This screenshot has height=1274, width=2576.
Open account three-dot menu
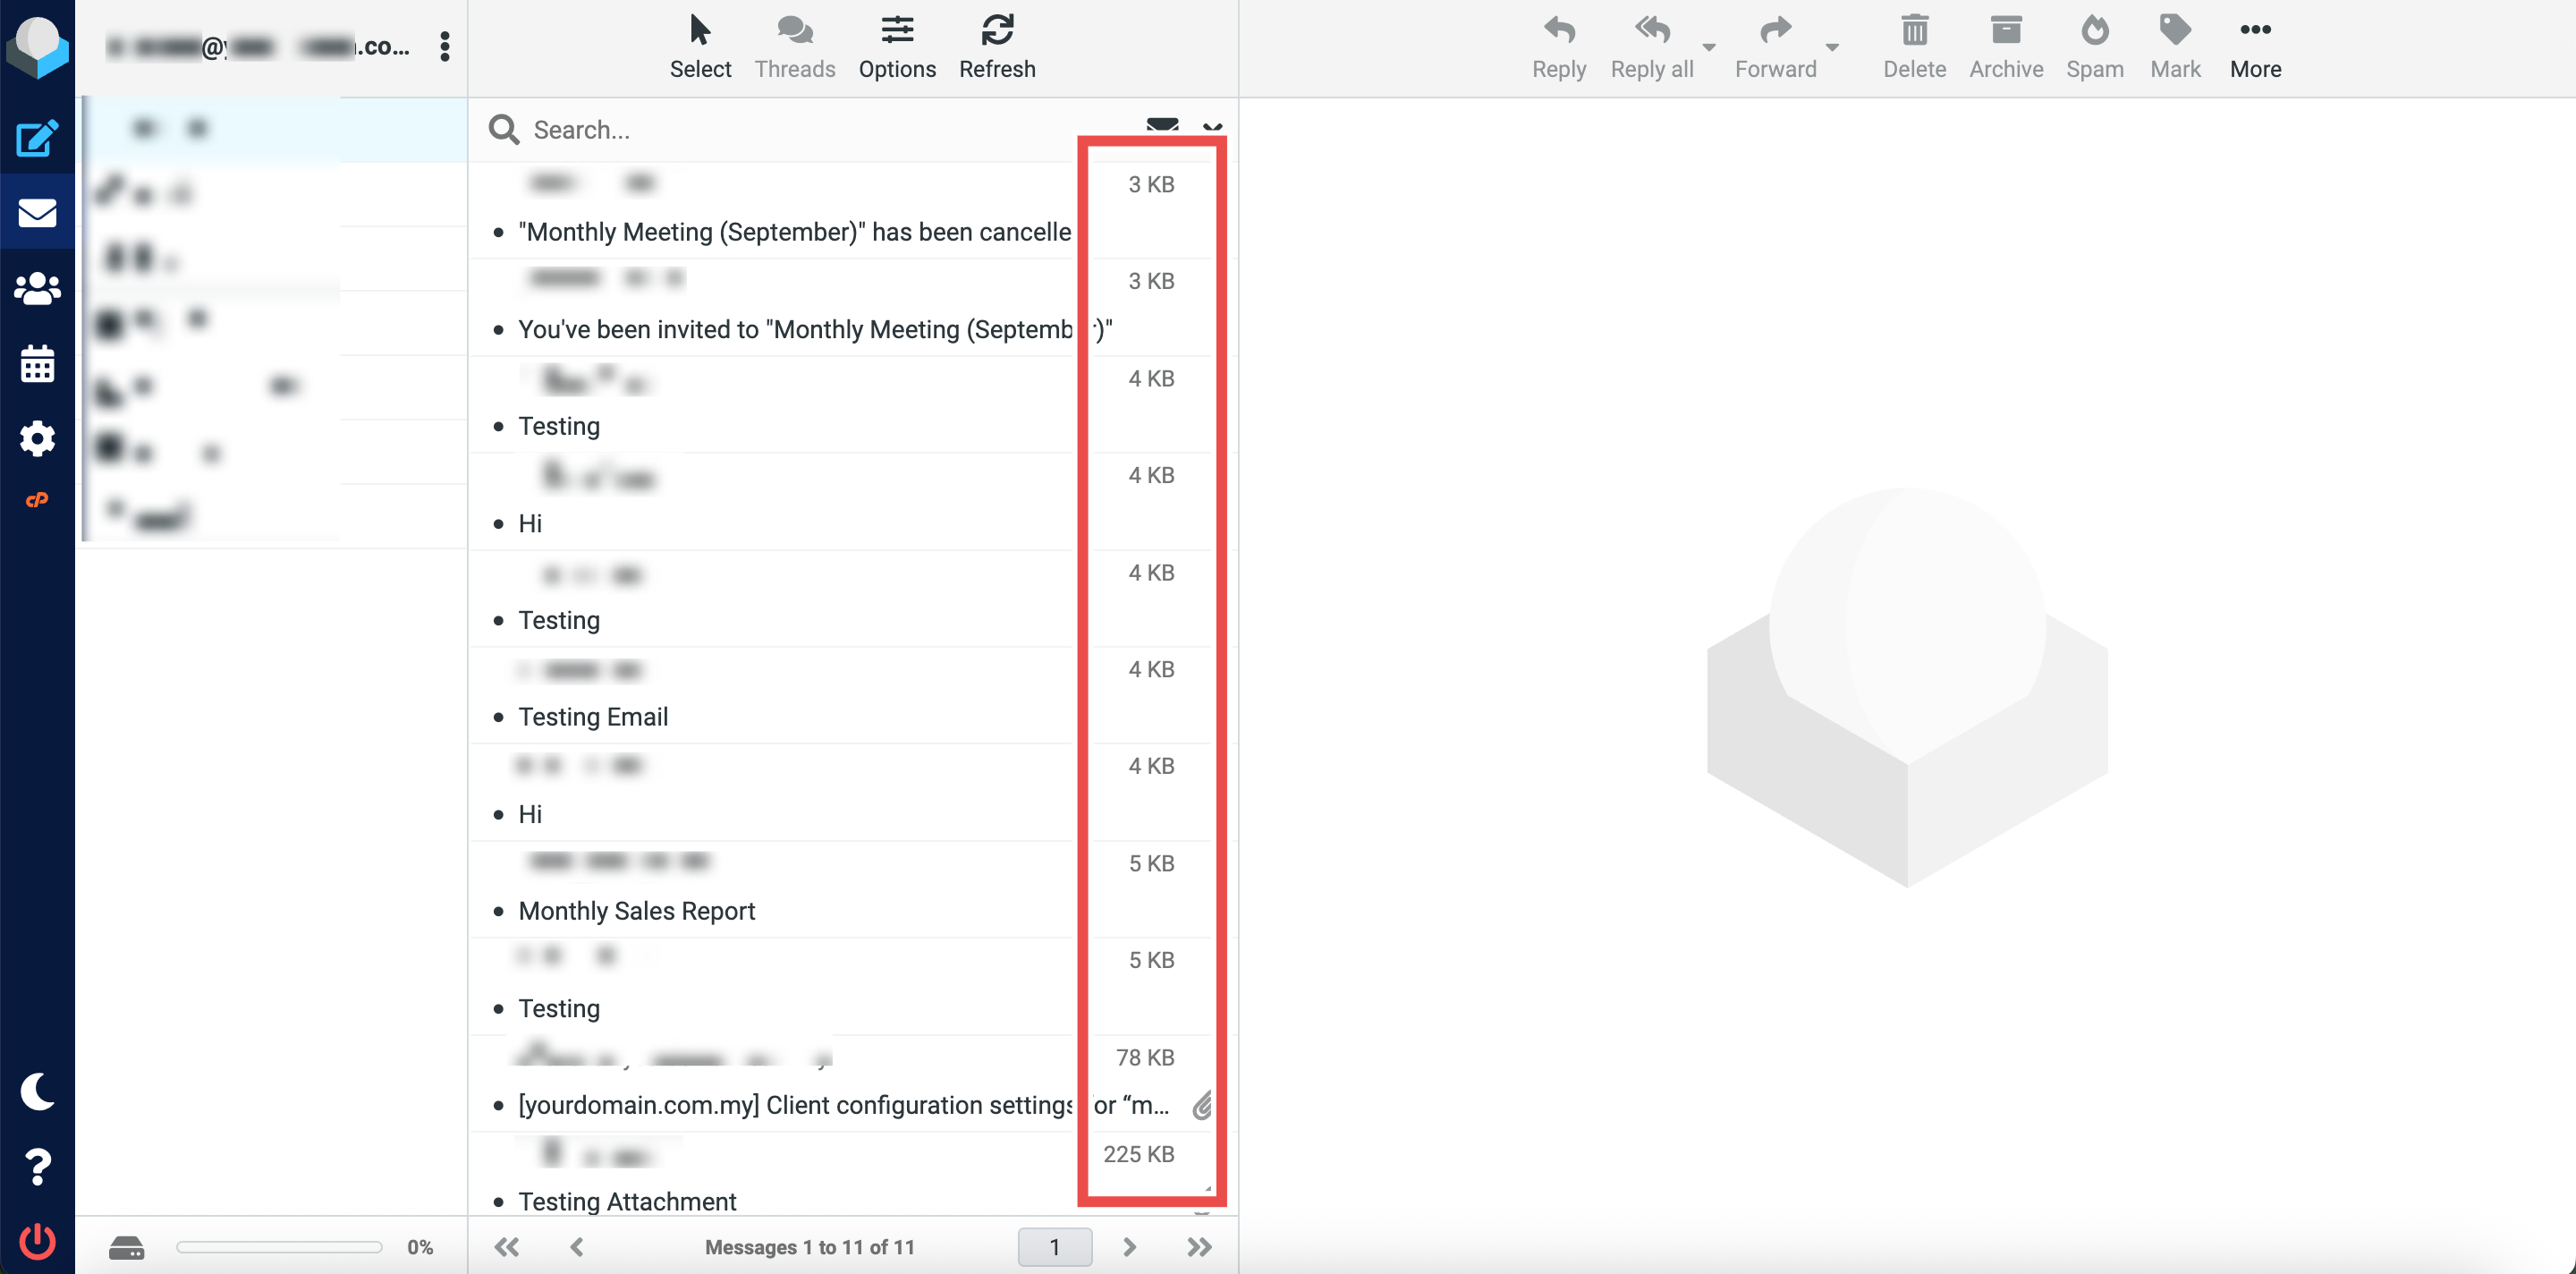[x=445, y=46]
